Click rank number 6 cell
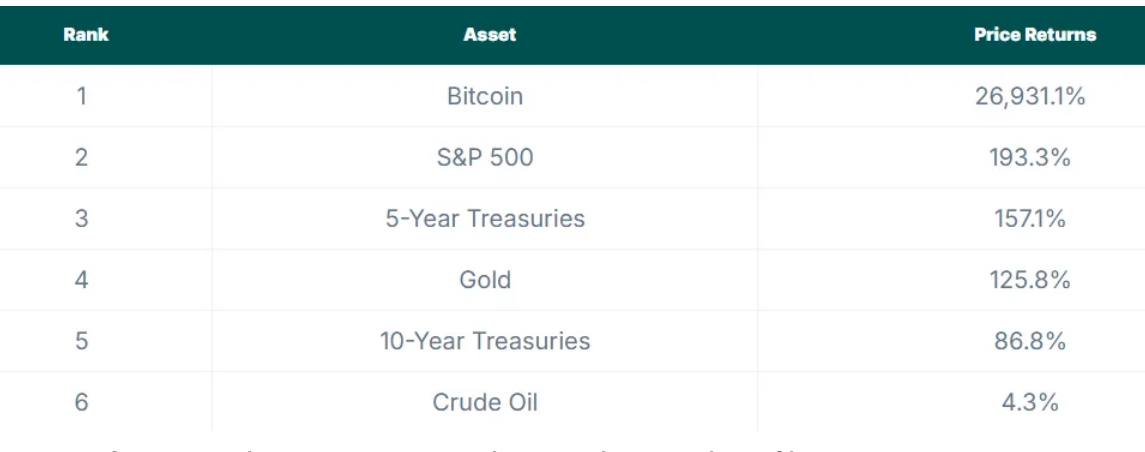 [x=81, y=402]
